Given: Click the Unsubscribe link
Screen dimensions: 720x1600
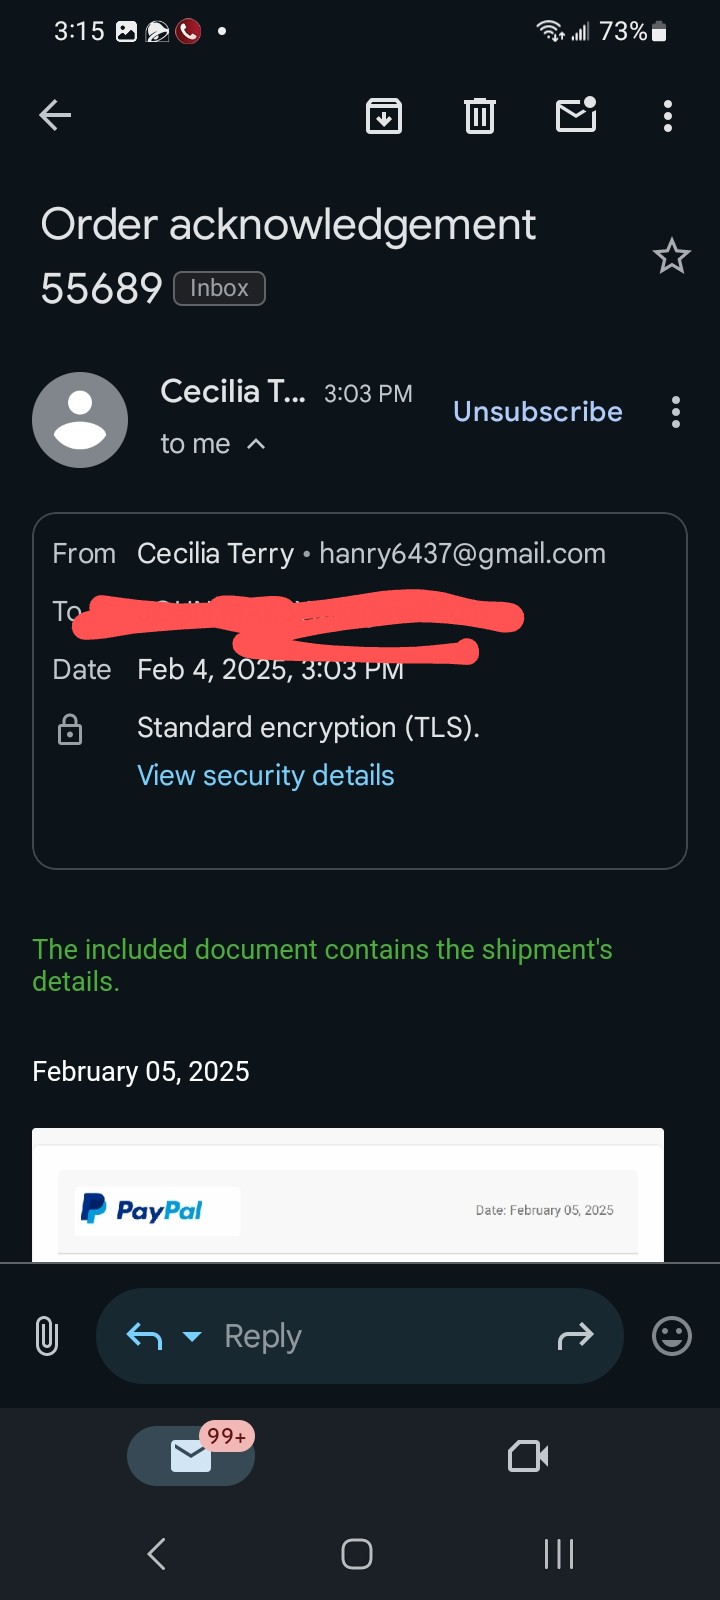Looking at the screenshot, I should tap(538, 412).
